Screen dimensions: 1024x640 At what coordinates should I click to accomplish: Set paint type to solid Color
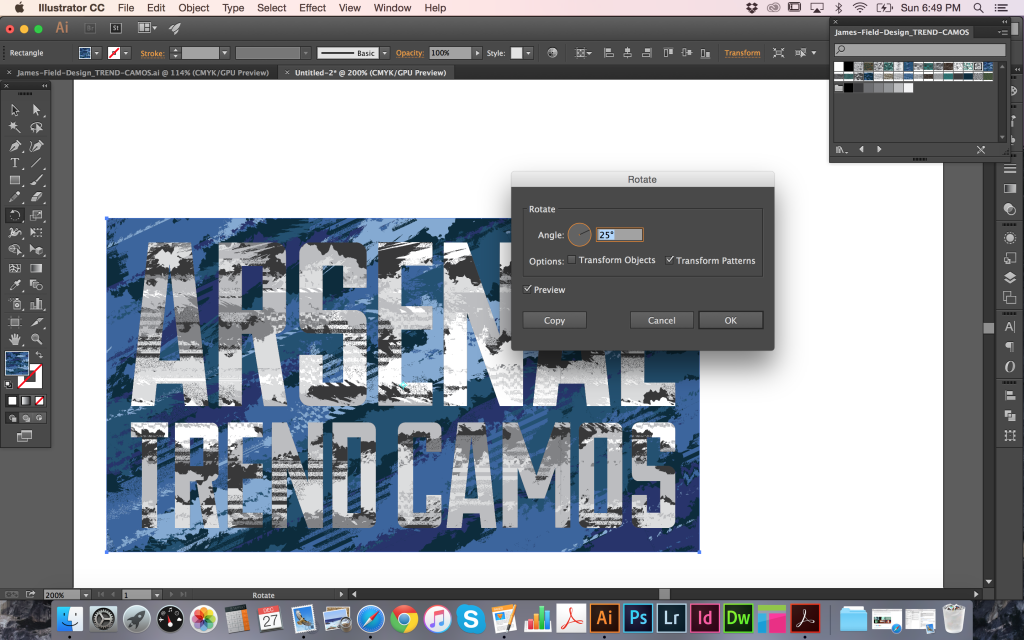tap(12, 401)
